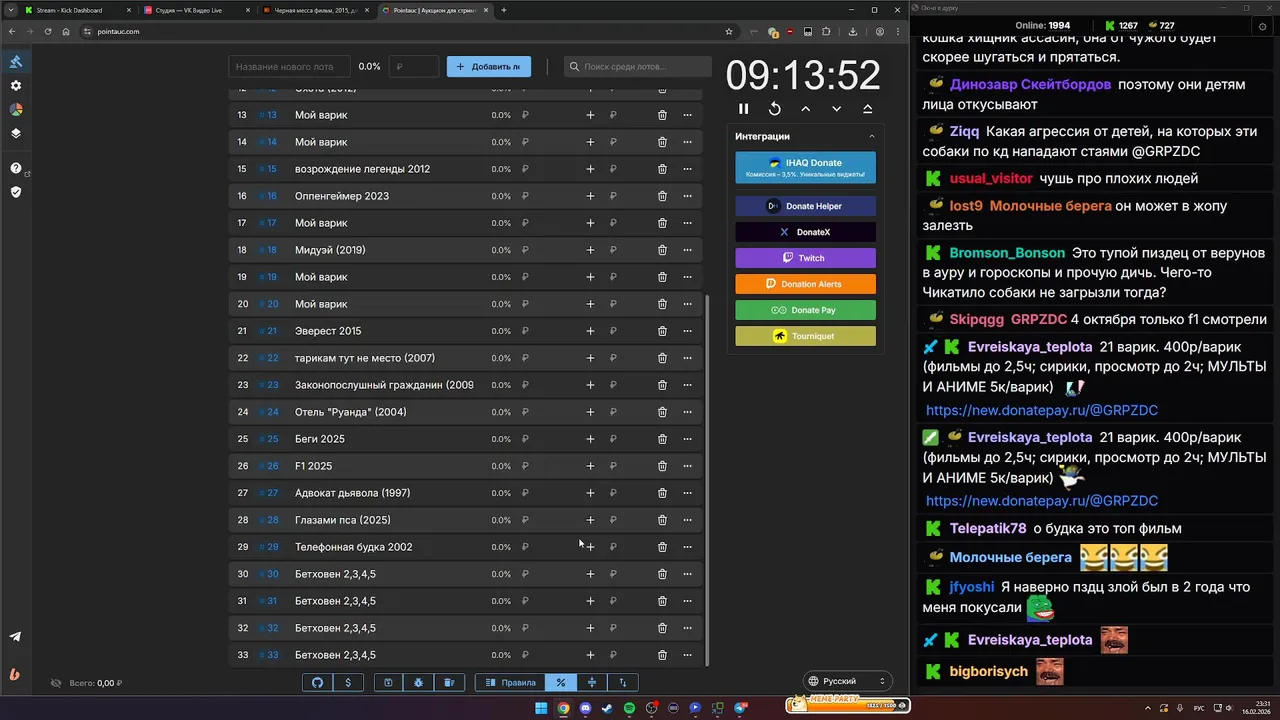Image resolution: width=1280 pixels, height=720 pixels.
Task: Open more options for 'Отель "Руанда" (2004)'
Action: [x=687, y=412]
